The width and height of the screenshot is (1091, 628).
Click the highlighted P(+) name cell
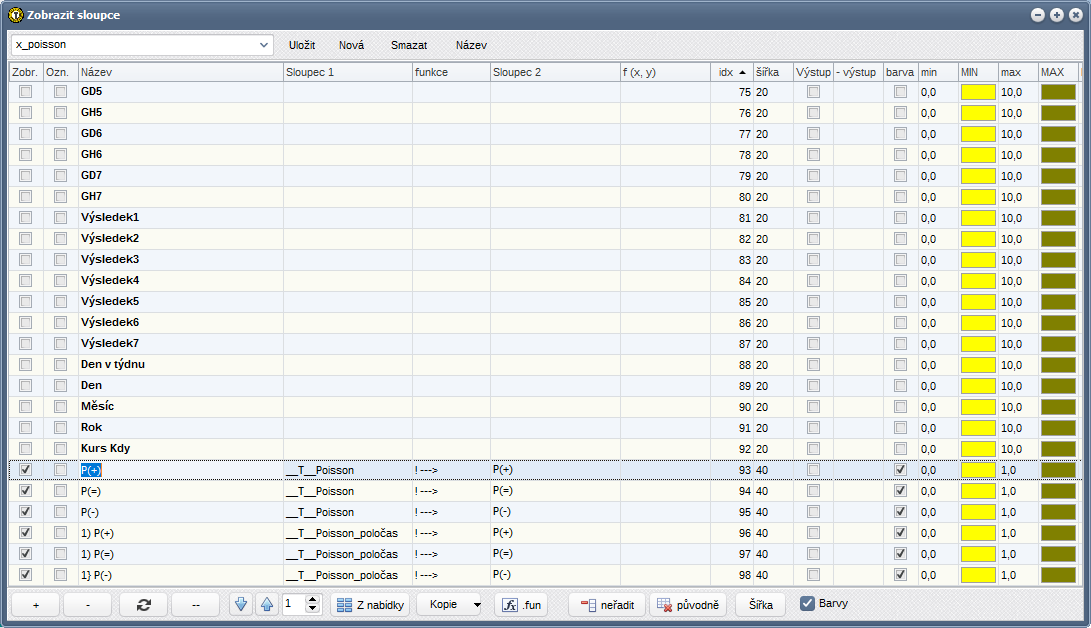click(x=91, y=470)
